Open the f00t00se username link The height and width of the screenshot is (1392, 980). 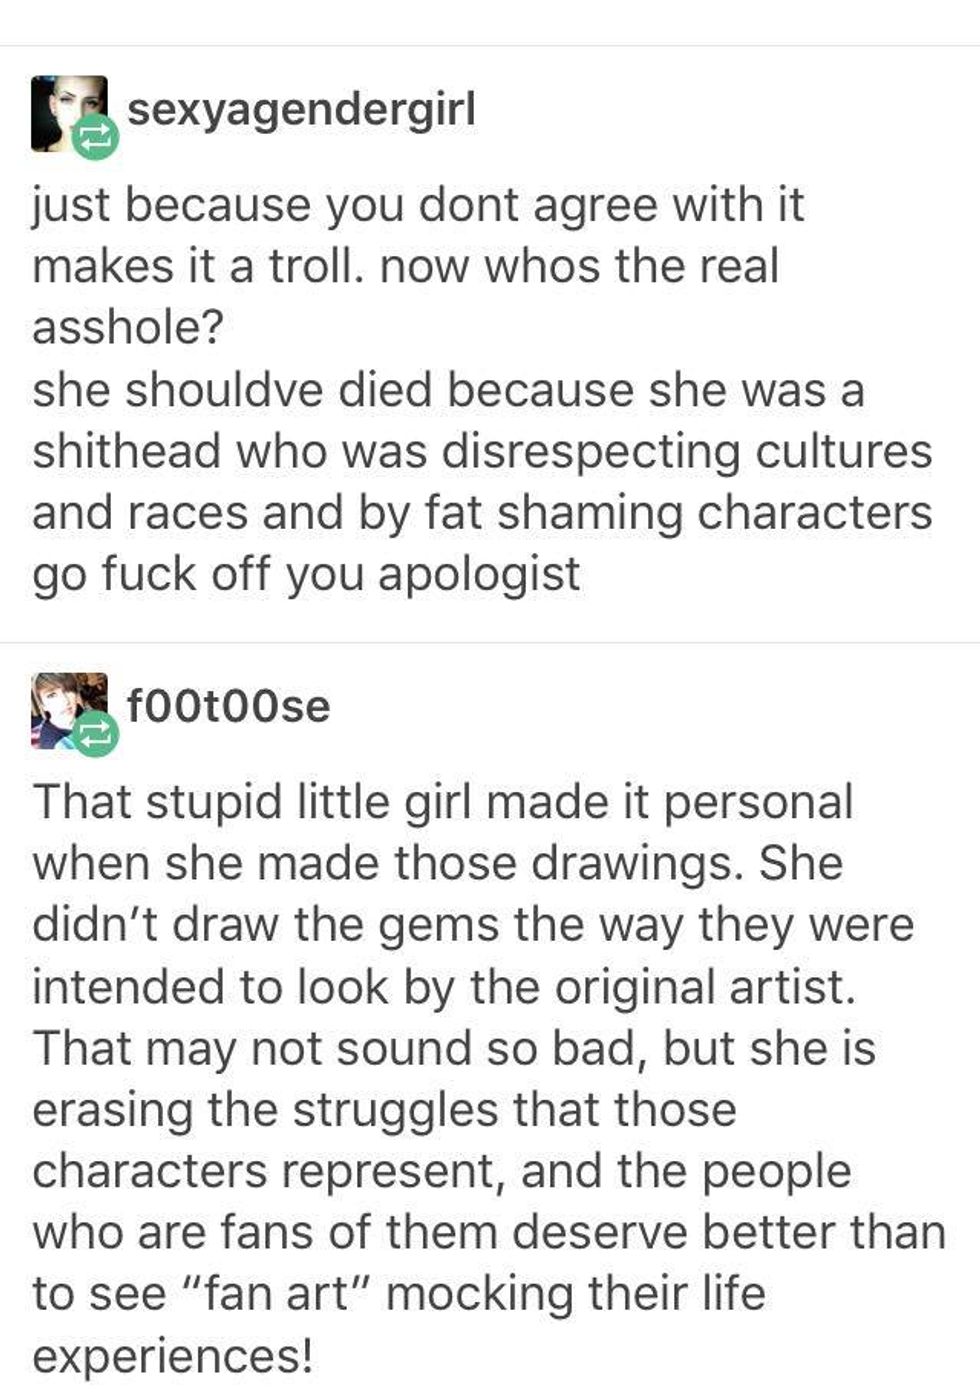point(228,706)
